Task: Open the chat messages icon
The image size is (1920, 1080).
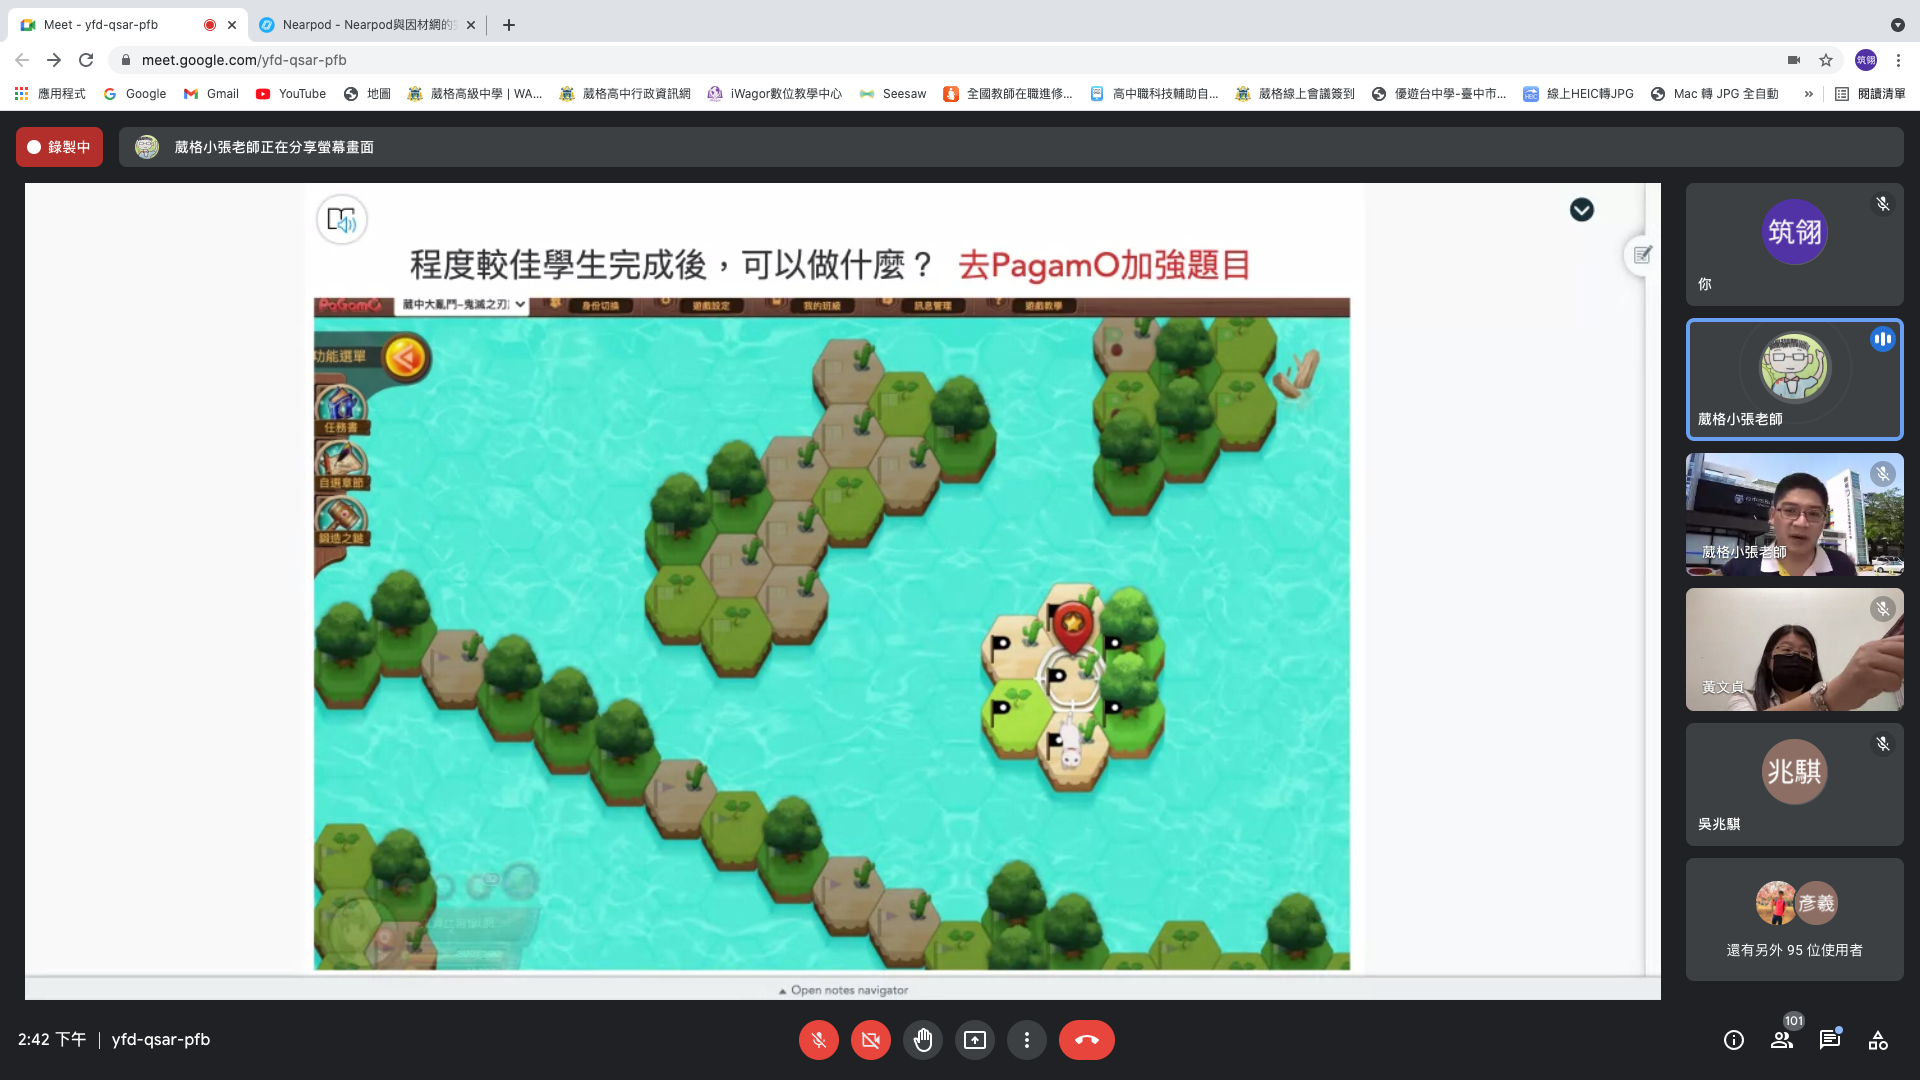Action: pos(1830,1040)
